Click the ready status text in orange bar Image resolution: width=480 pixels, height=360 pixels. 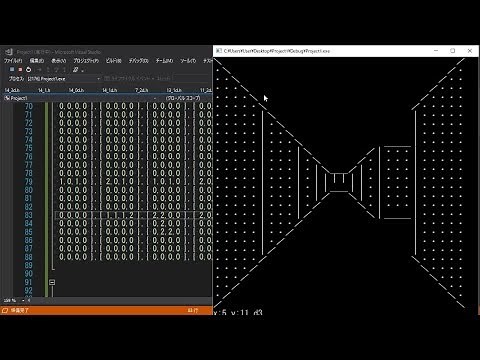pos(20,310)
